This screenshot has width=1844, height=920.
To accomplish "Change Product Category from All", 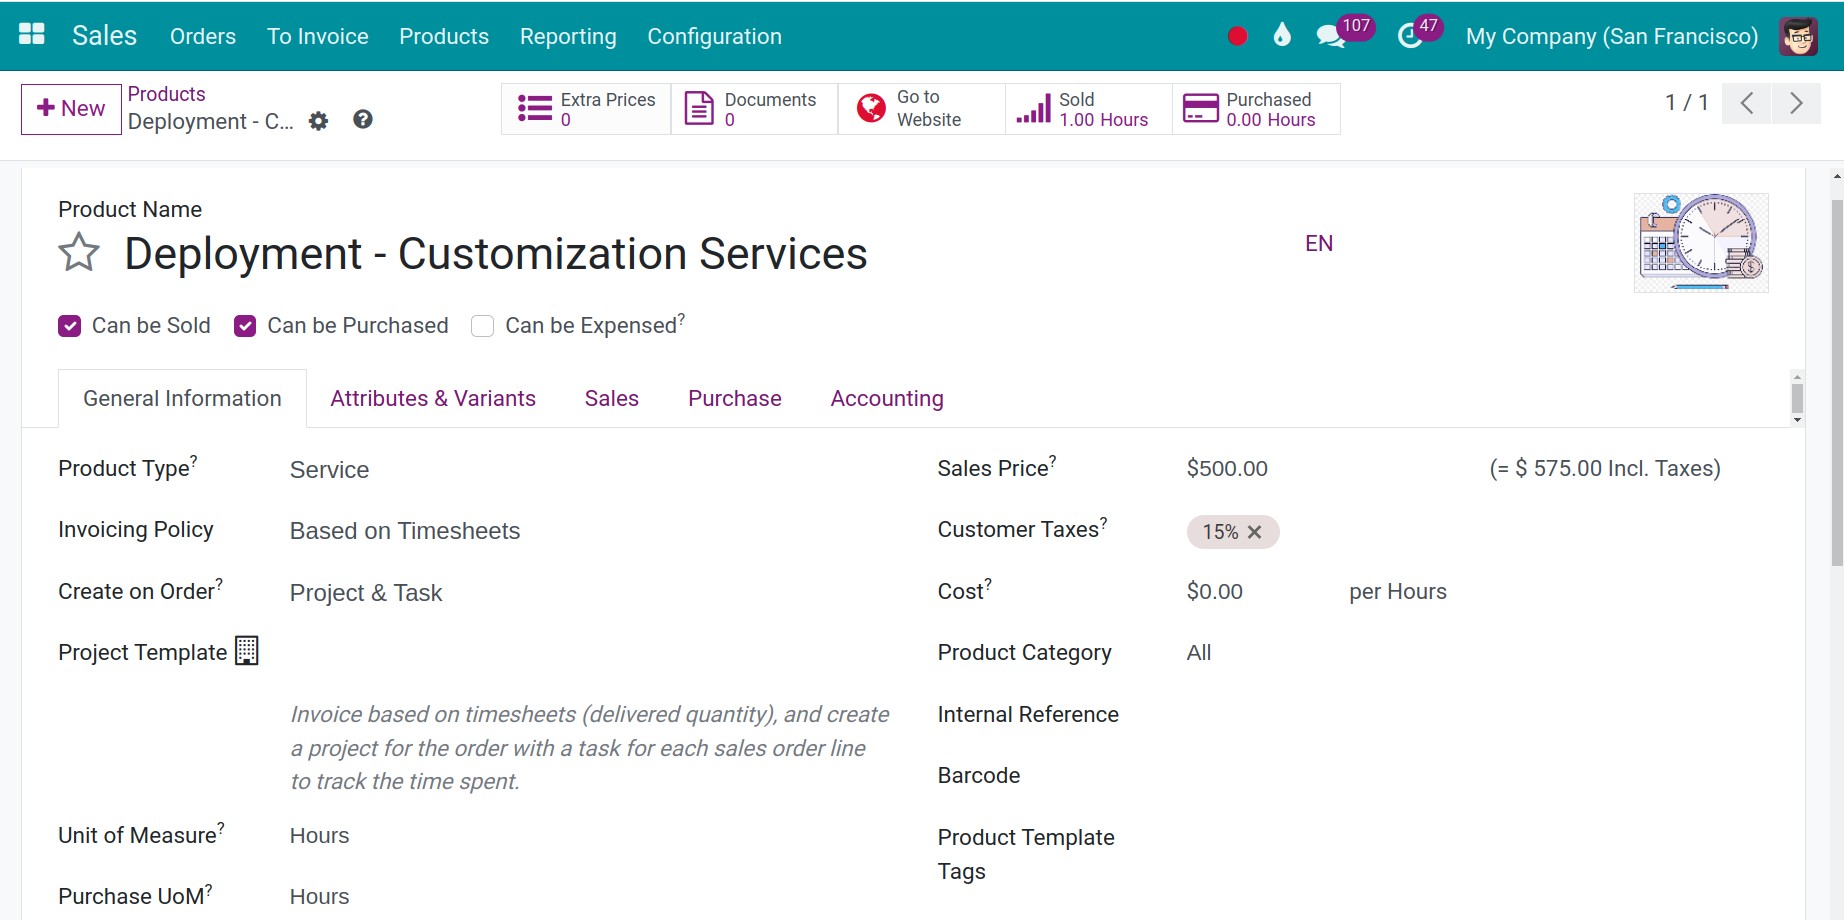I will point(1198,652).
